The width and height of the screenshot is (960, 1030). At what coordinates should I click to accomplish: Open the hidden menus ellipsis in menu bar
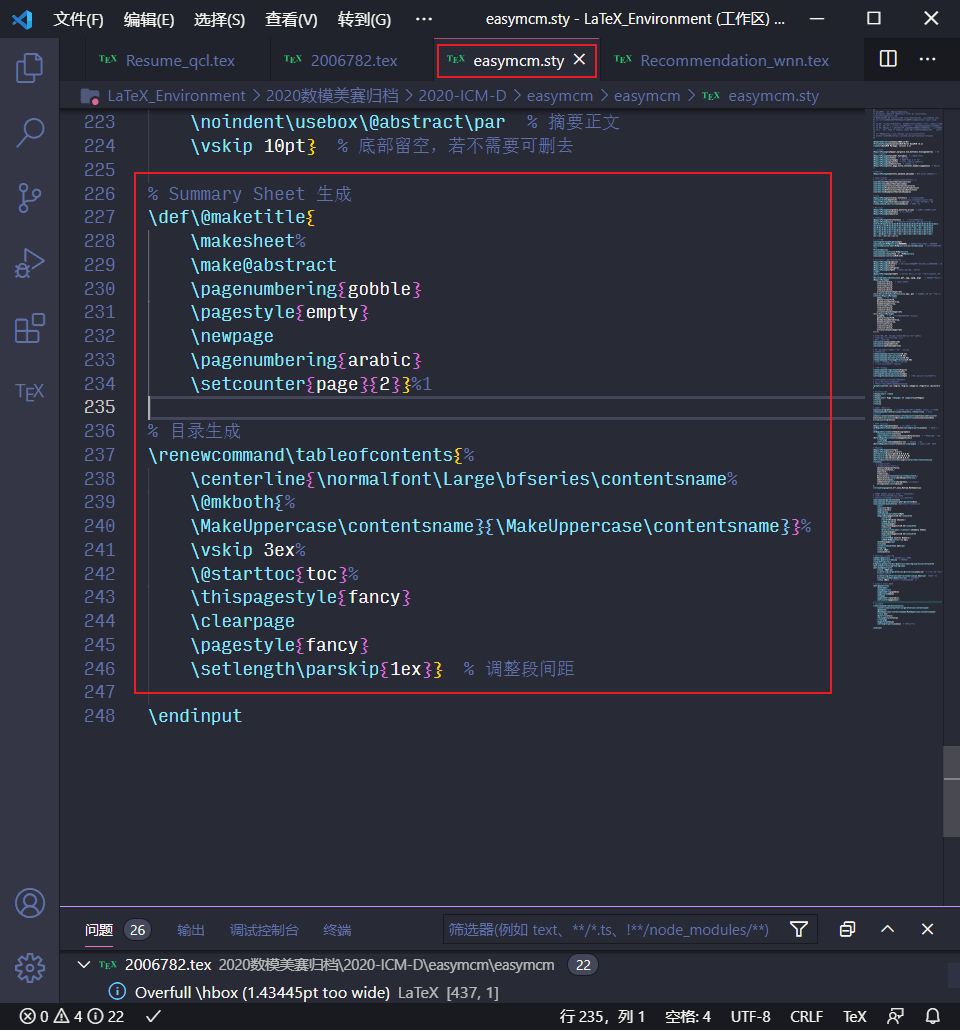[x=424, y=19]
